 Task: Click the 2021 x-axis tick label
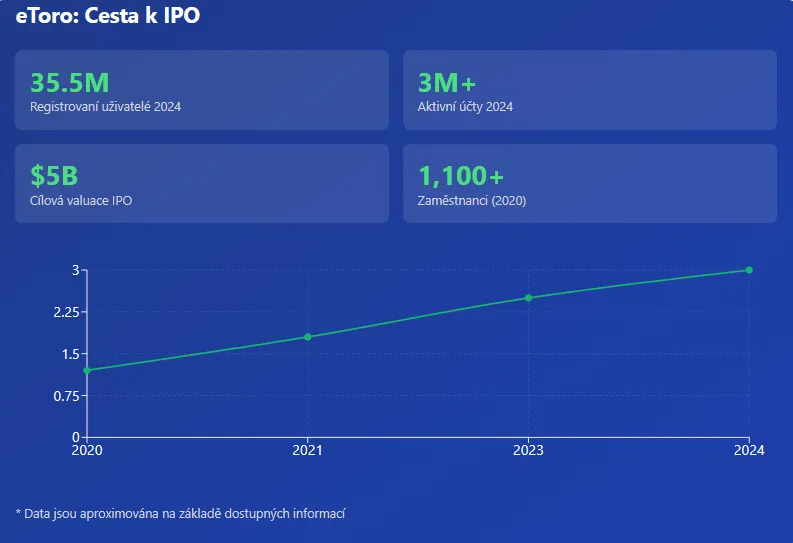[308, 451]
